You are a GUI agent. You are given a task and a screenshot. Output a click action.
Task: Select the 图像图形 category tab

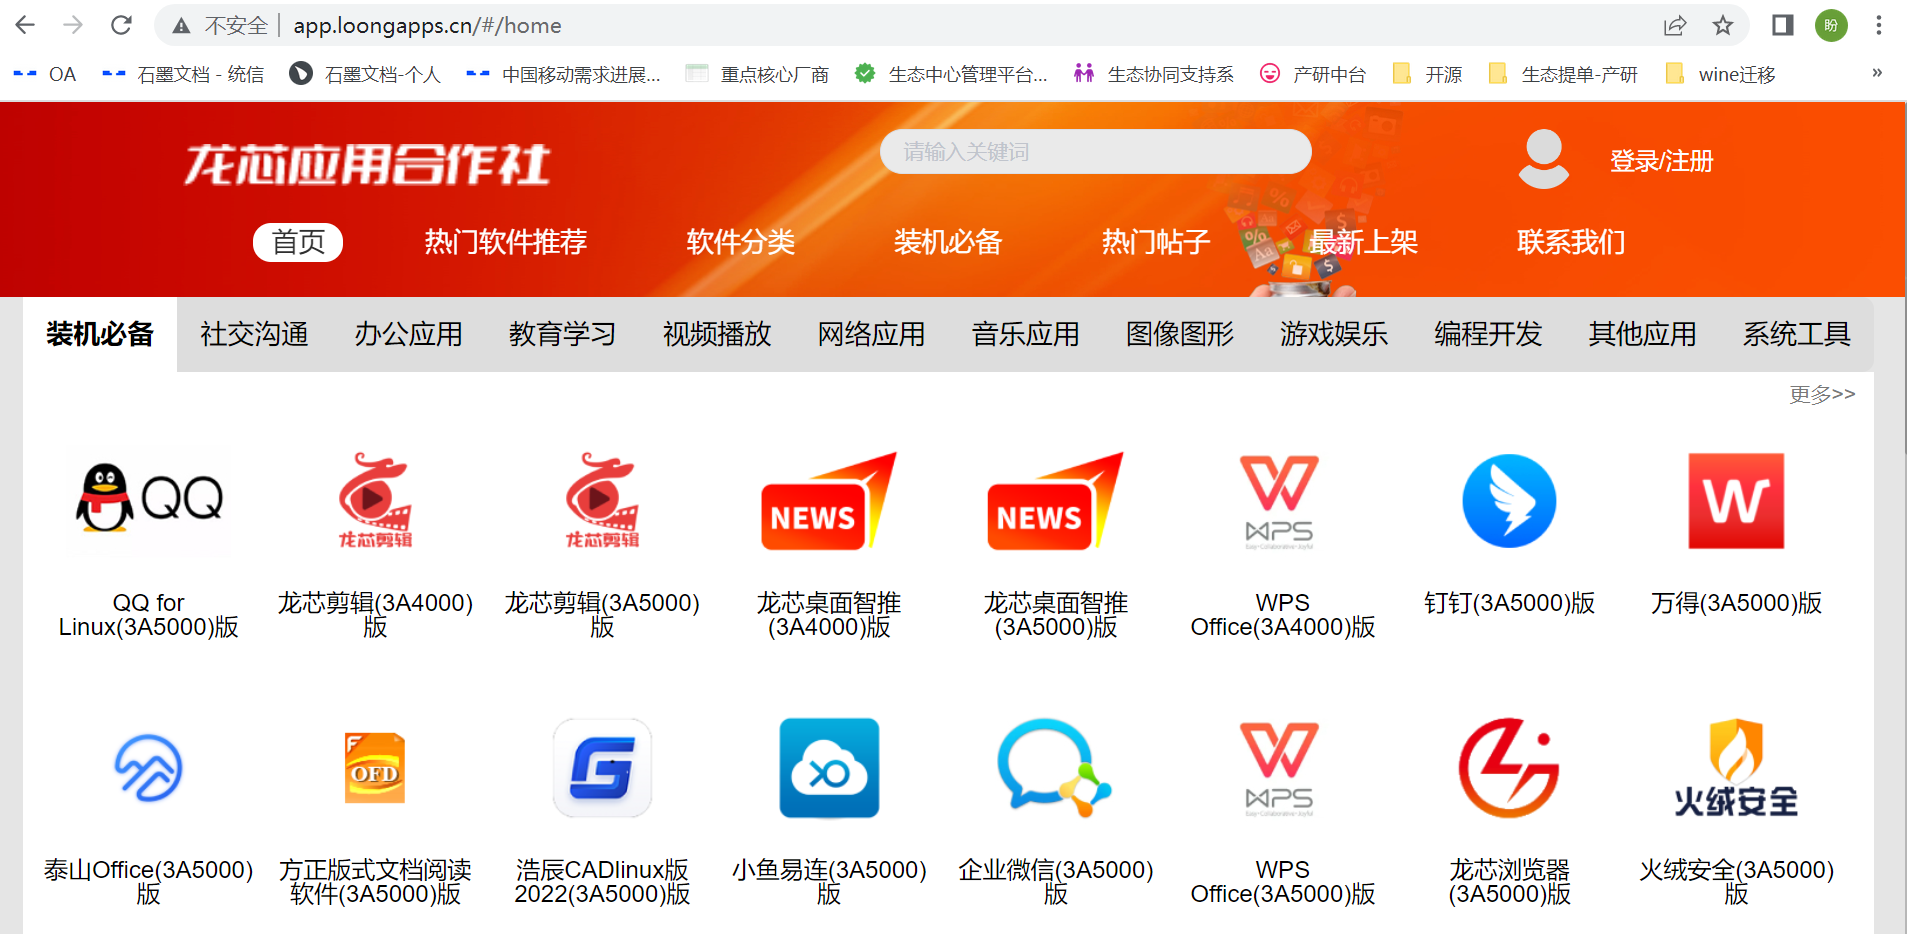(x=1180, y=334)
